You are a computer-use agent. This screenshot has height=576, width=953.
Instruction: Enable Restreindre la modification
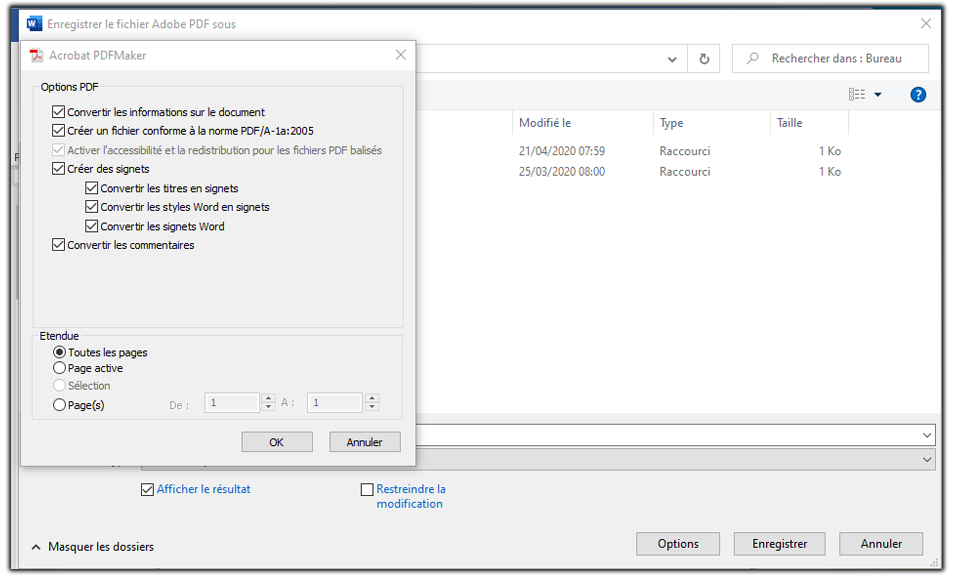pyautogui.click(x=367, y=489)
